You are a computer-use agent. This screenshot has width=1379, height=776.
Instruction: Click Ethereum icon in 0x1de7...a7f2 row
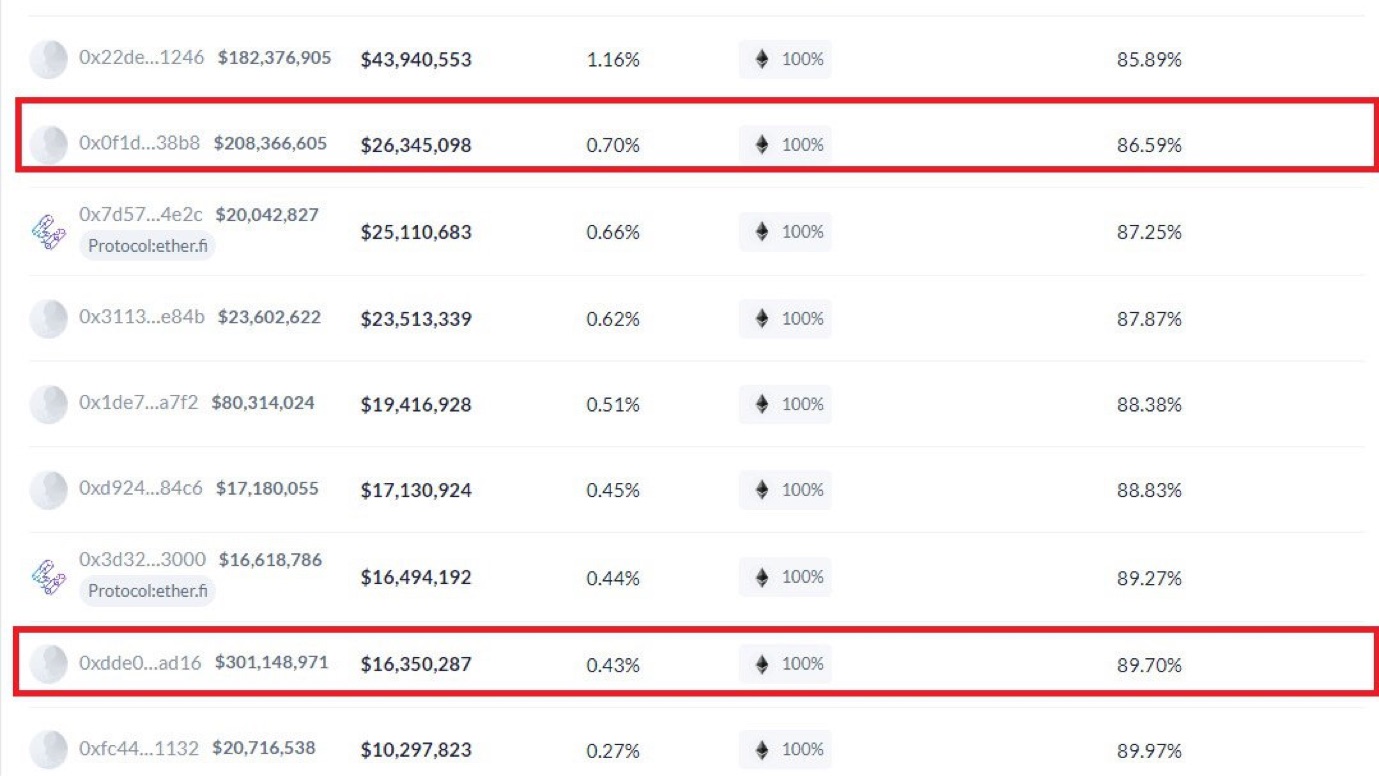pos(762,405)
